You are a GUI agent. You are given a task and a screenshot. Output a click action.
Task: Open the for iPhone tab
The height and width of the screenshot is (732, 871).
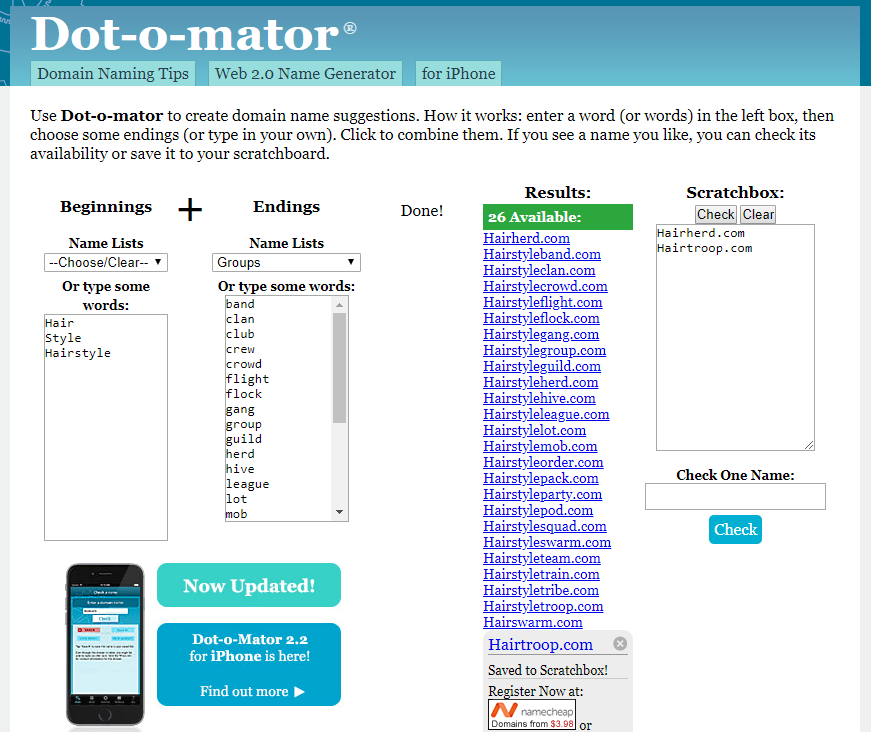458,73
